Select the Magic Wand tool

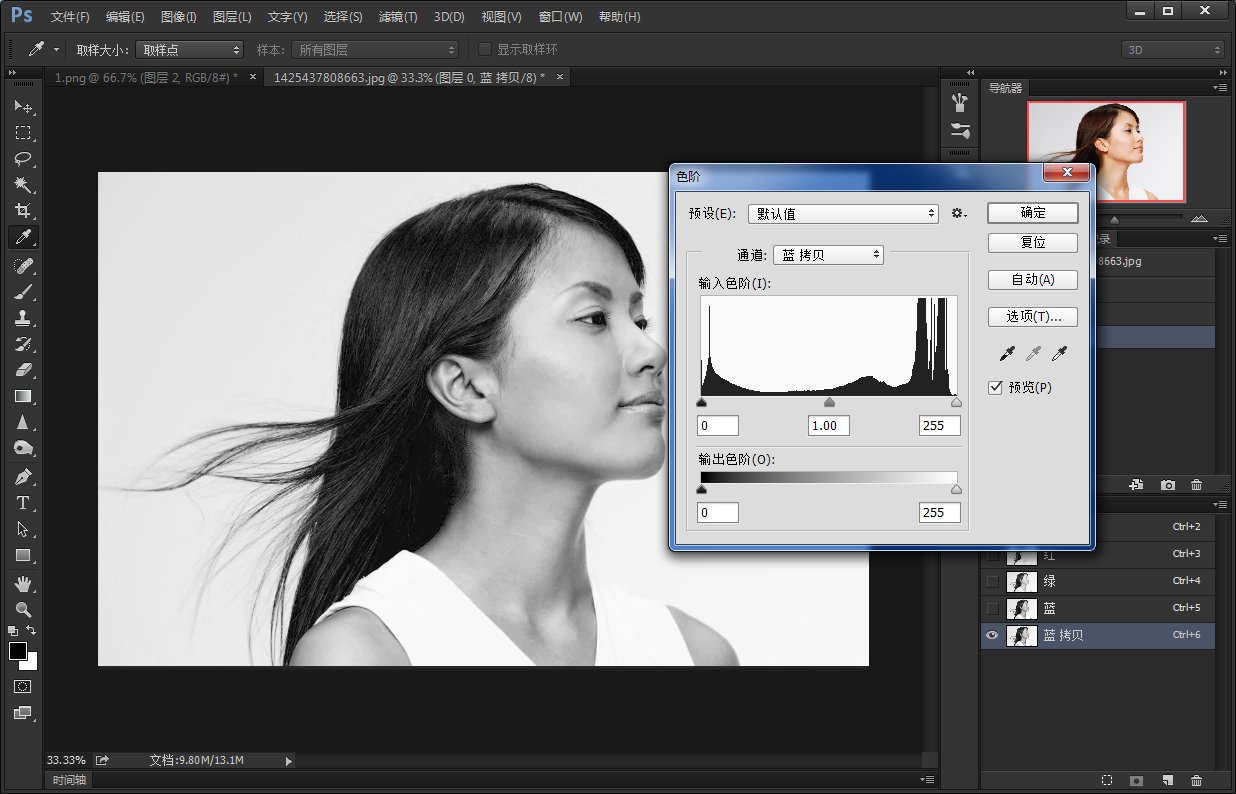tap(22, 185)
